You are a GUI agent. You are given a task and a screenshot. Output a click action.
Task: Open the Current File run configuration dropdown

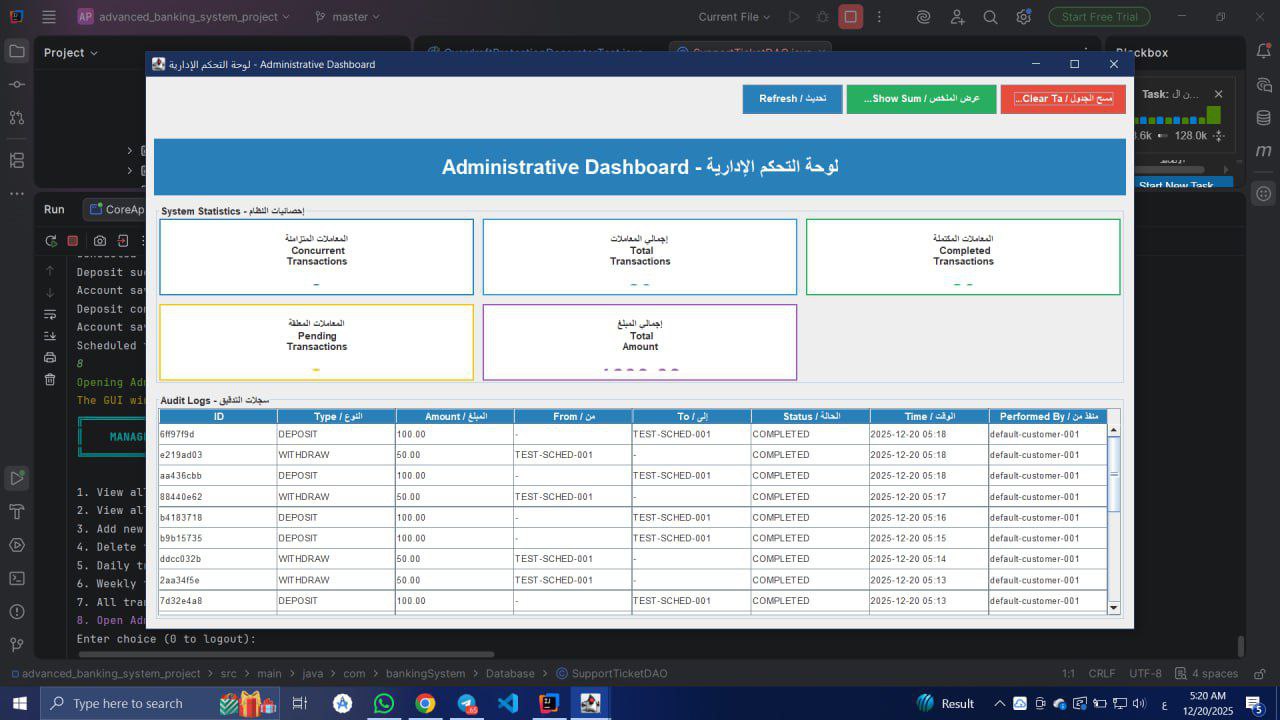[734, 17]
